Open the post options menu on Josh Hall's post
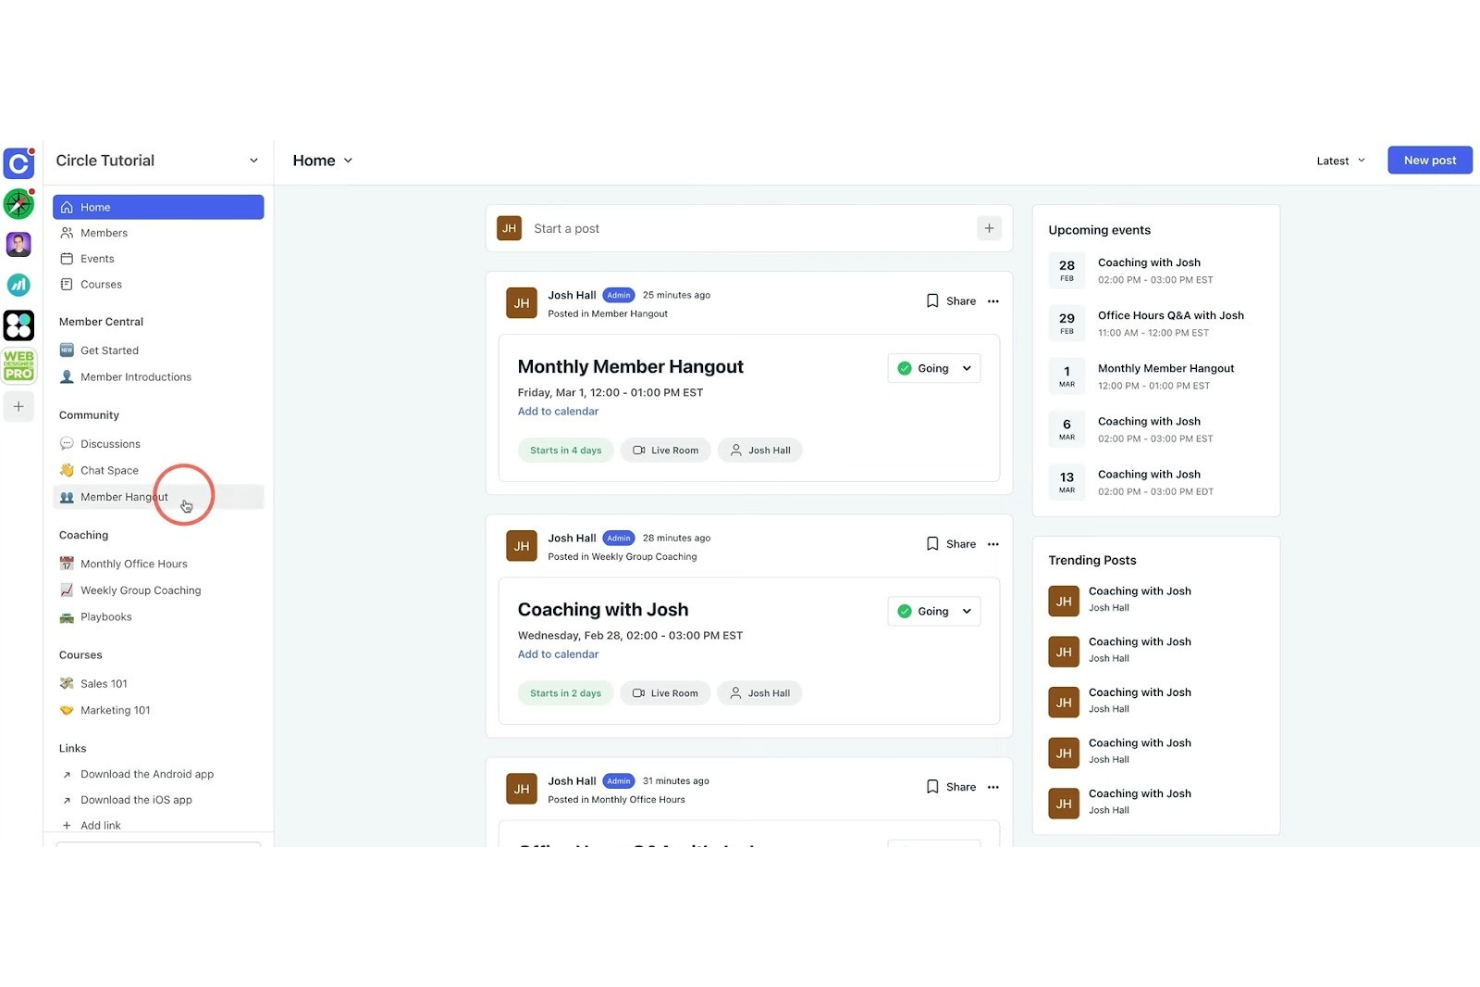The width and height of the screenshot is (1480, 987). tap(993, 301)
